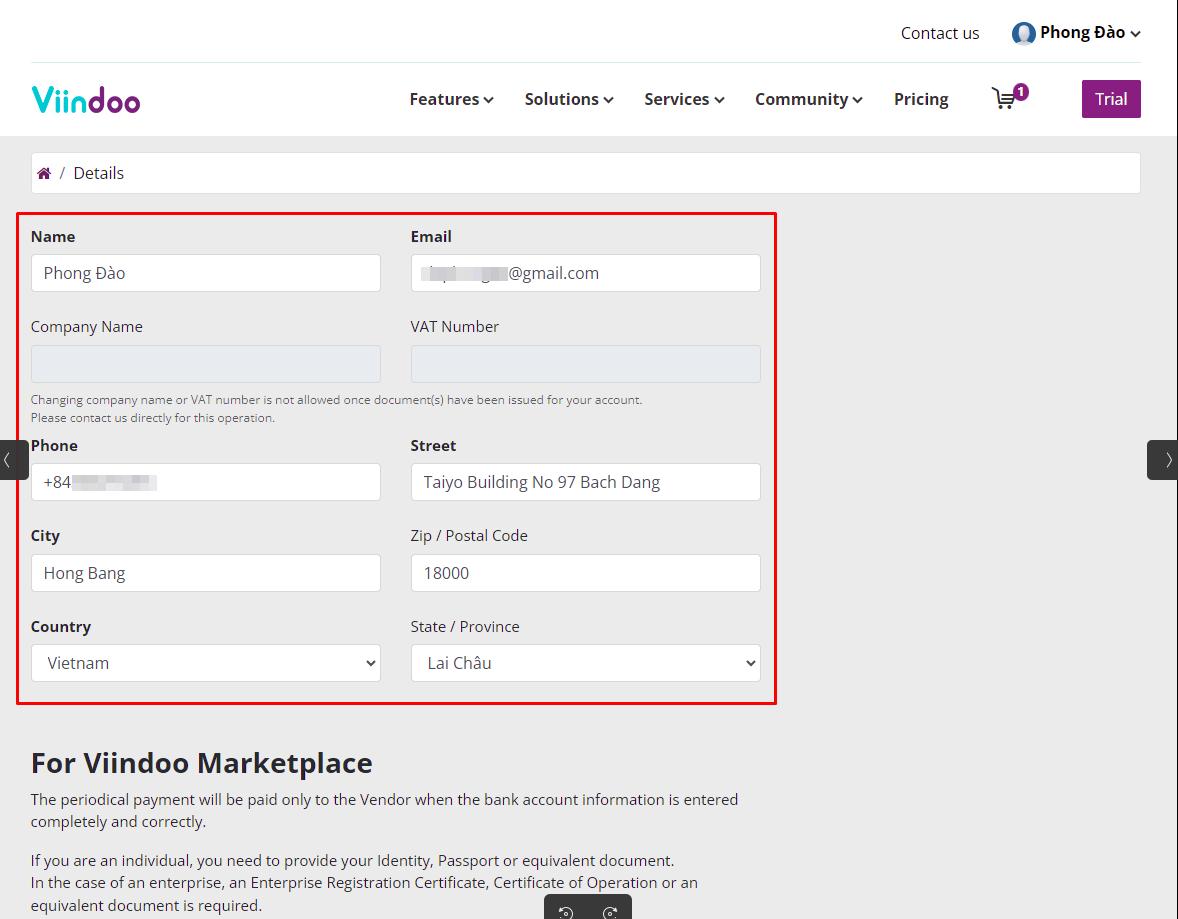Click the "The periodical payment" paragraph

pyautogui.click(x=385, y=811)
